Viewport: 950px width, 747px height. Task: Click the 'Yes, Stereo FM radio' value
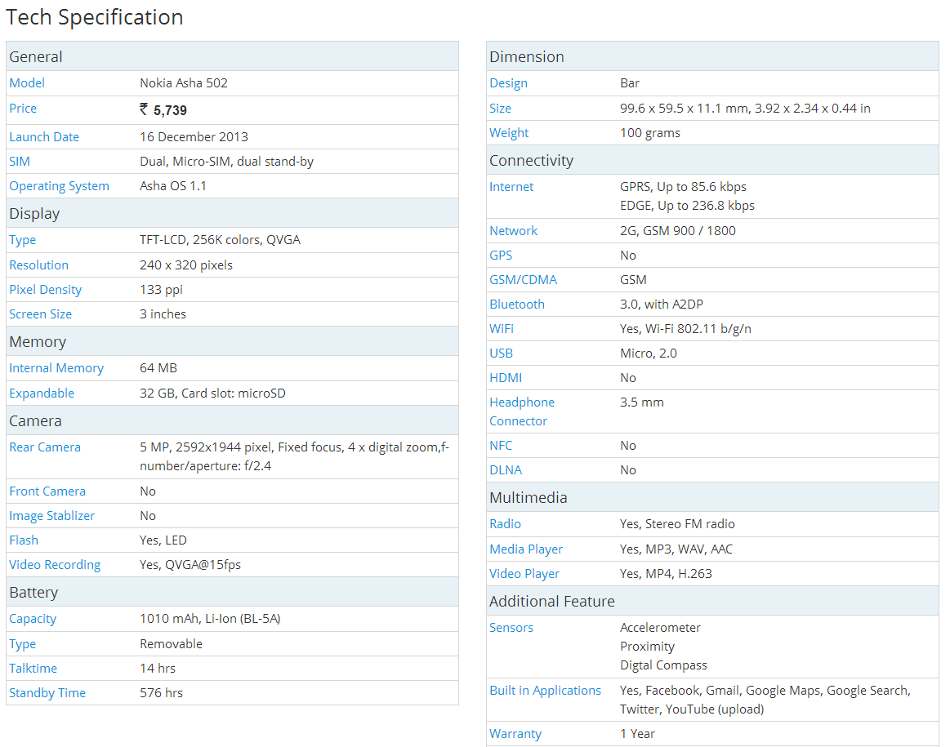click(x=677, y=524)
